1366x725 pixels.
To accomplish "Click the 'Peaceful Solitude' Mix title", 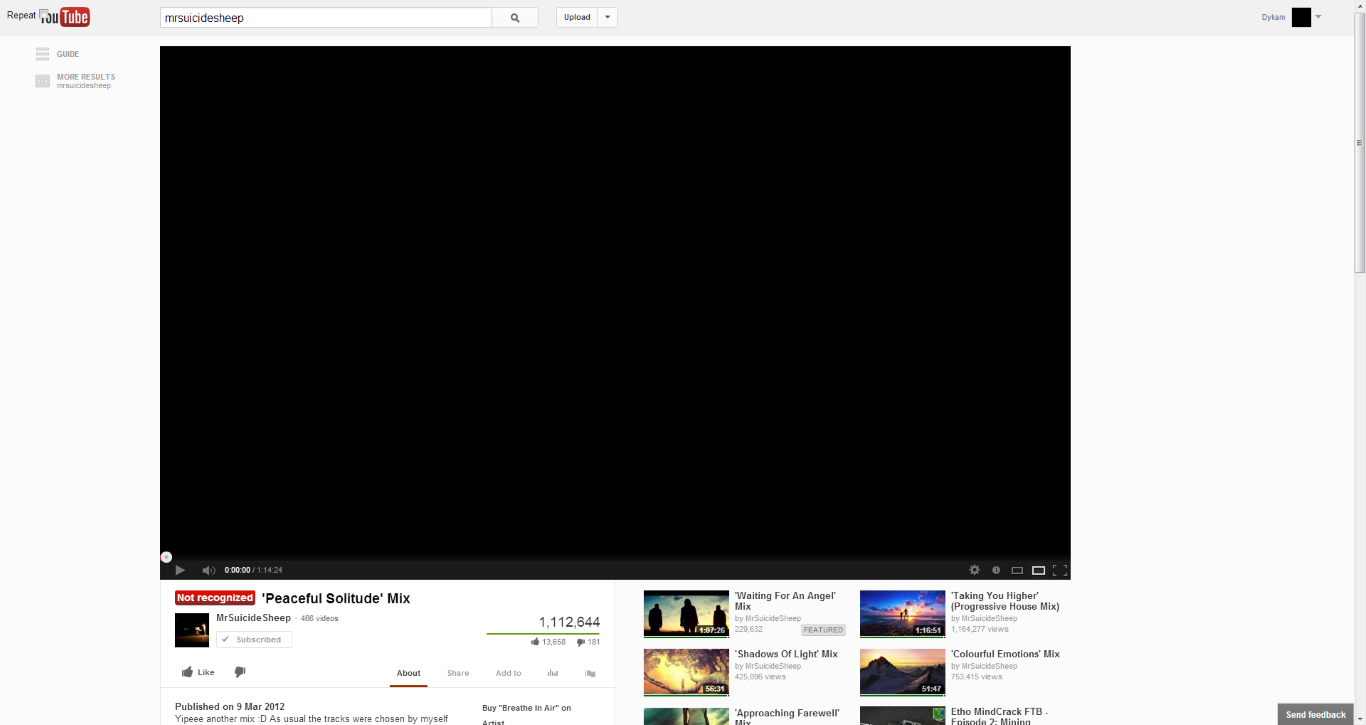I will [x=336, y=598].
